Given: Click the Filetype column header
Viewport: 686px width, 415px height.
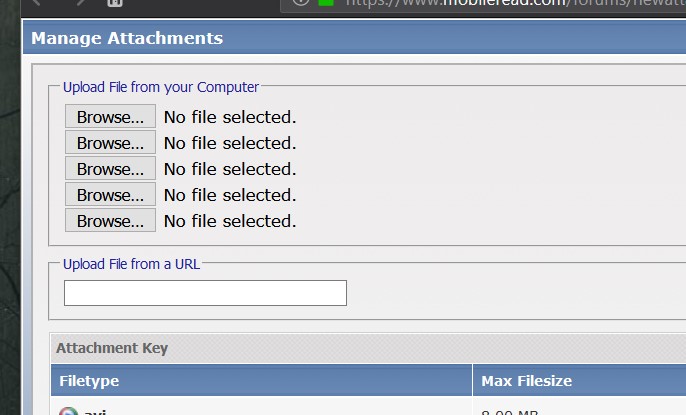Looking at the screenshot, I should click(89, 381).
